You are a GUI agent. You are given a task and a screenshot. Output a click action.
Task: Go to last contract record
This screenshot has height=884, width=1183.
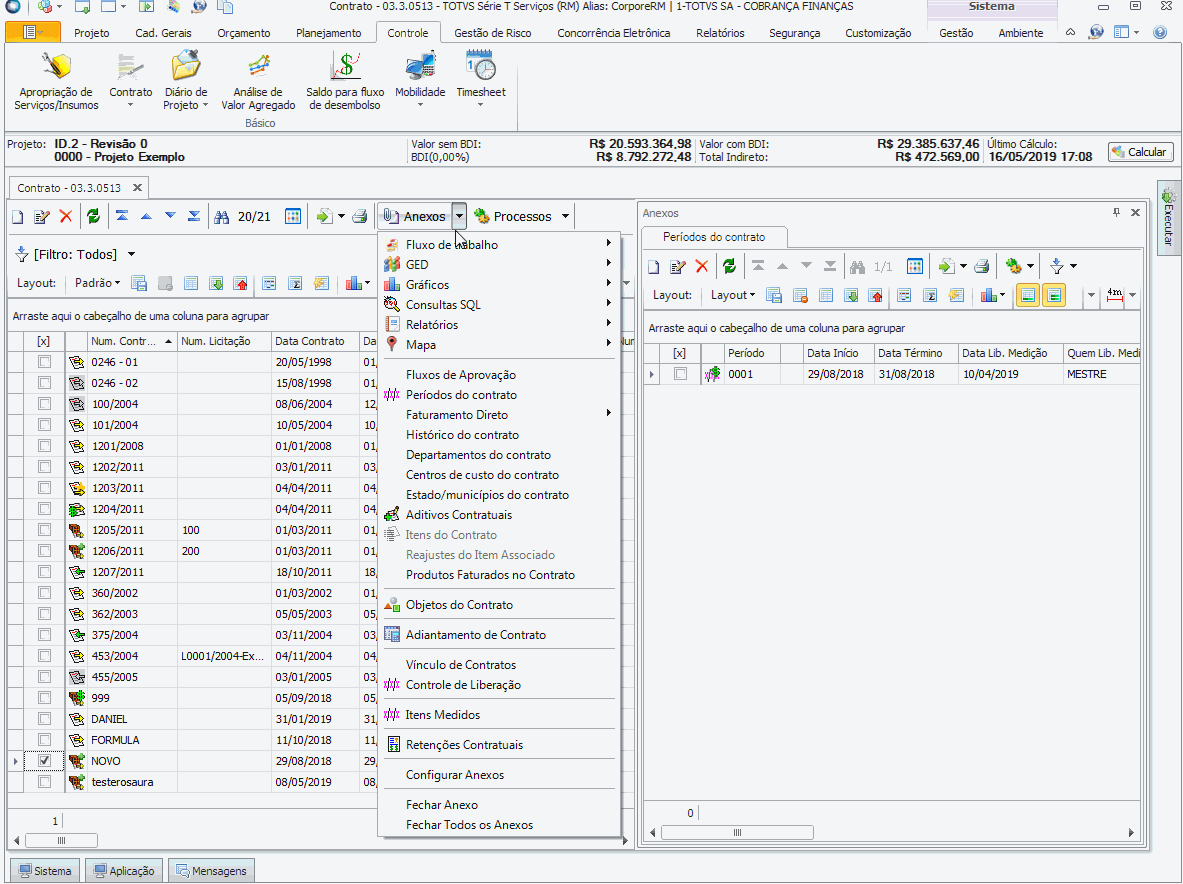pos(194,217)
